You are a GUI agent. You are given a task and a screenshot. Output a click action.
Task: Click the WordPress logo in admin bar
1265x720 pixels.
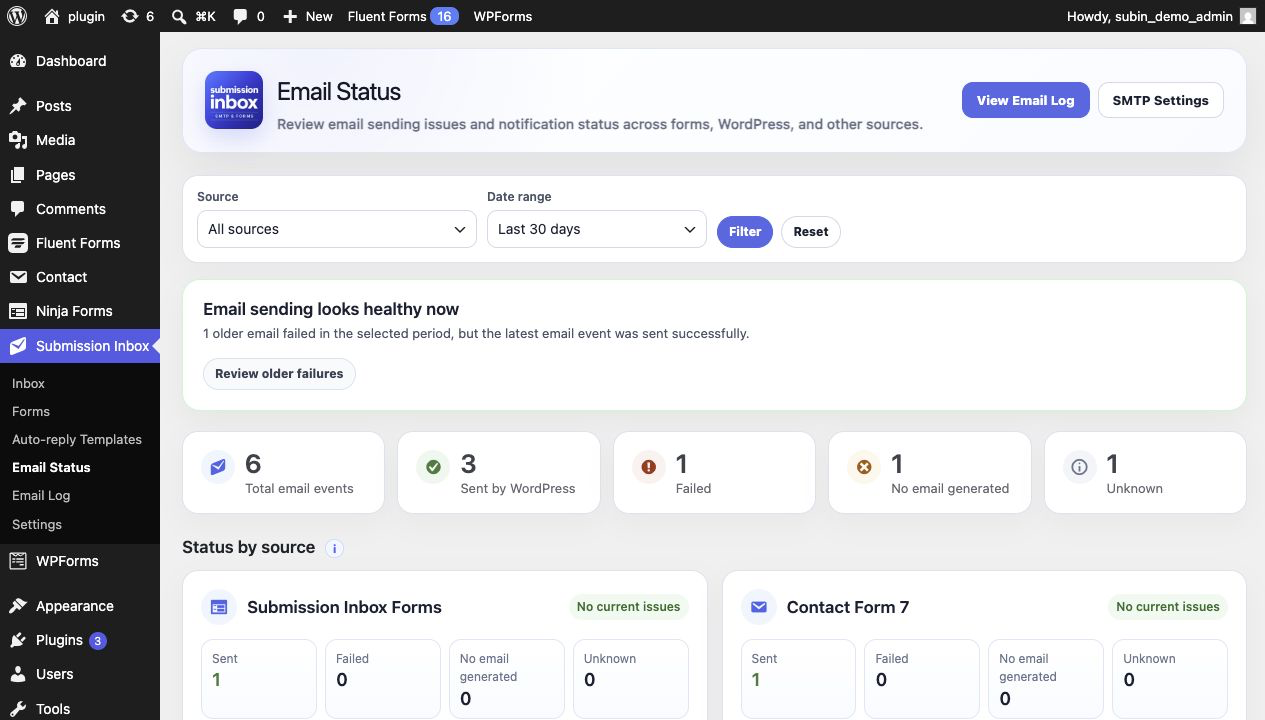tap(19, 16)
